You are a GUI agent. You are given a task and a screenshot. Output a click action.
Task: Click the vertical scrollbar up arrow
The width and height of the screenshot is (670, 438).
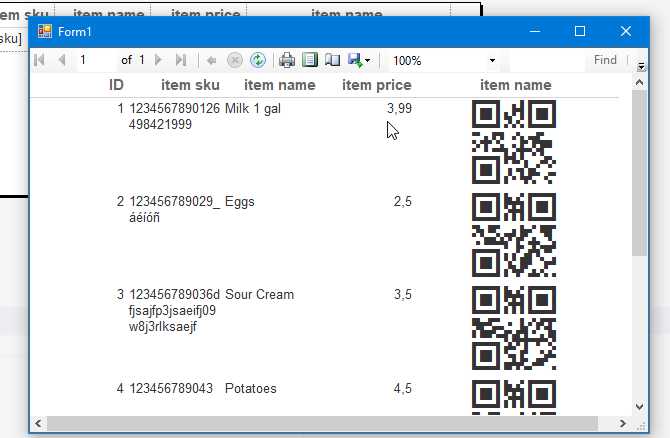[x=639, y=82]
